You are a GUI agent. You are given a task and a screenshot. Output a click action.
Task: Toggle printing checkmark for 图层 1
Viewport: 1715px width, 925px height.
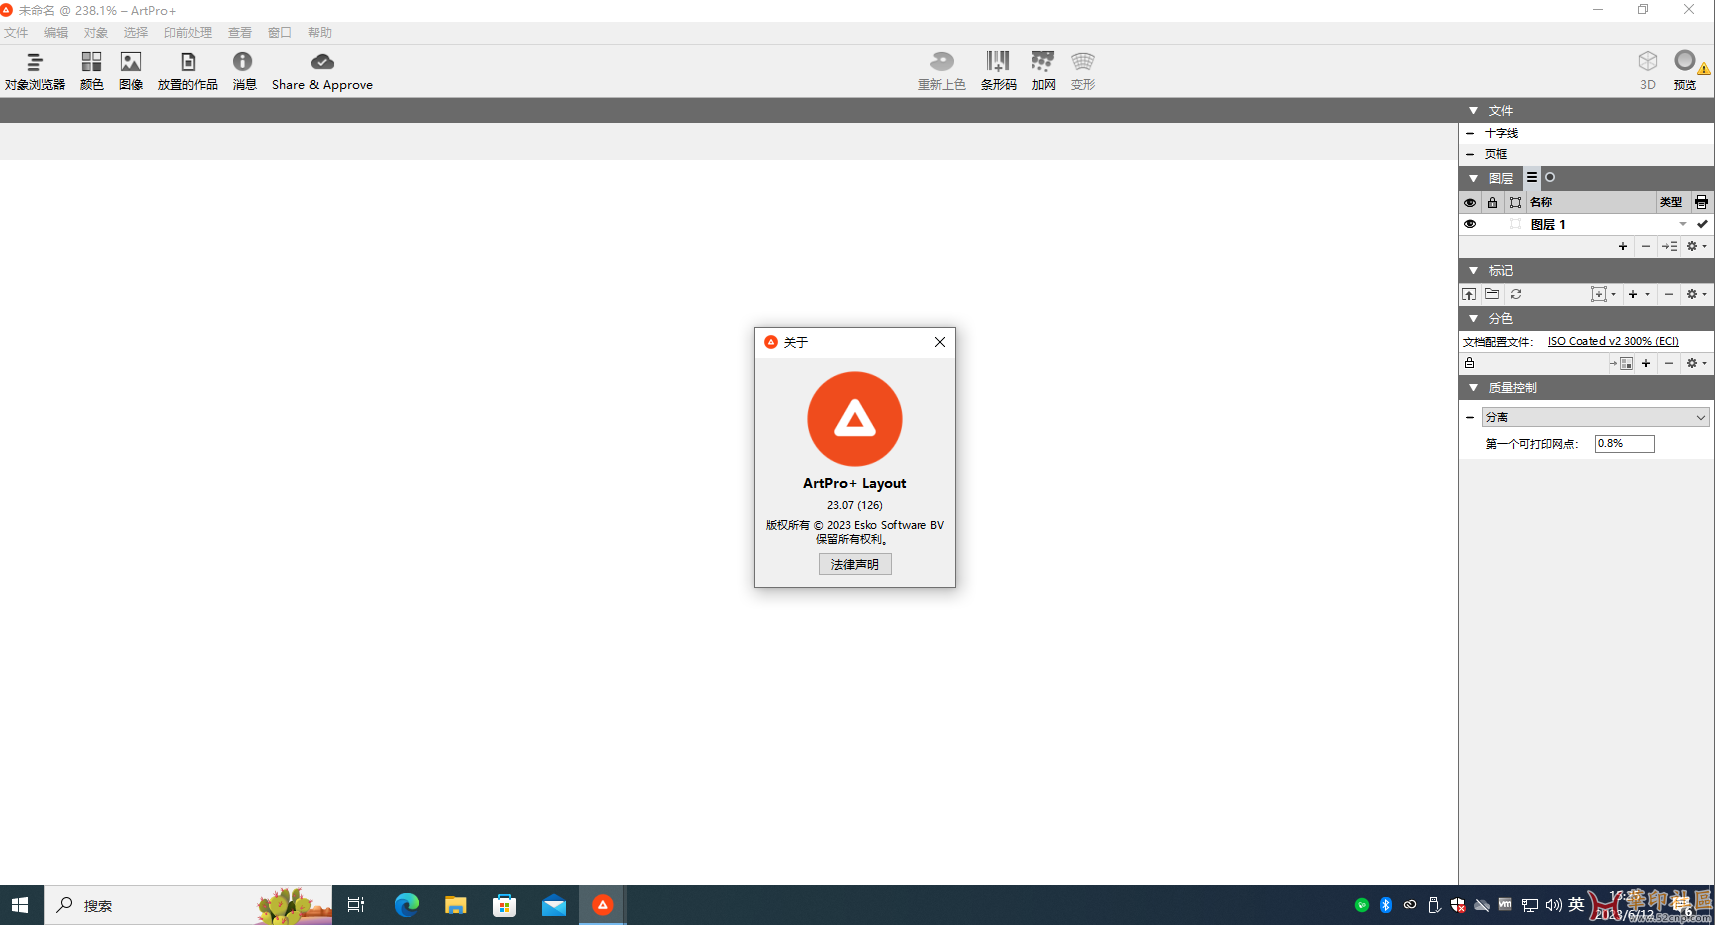(x=1702, y=224)
